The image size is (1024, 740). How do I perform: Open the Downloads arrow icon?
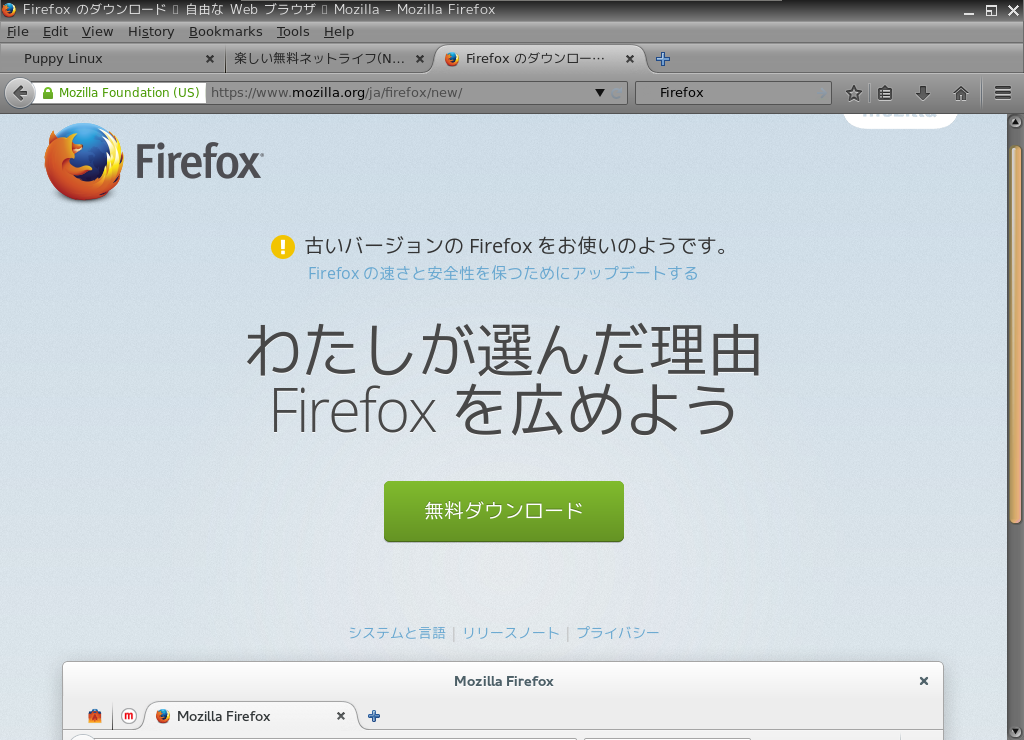point(923,93)
